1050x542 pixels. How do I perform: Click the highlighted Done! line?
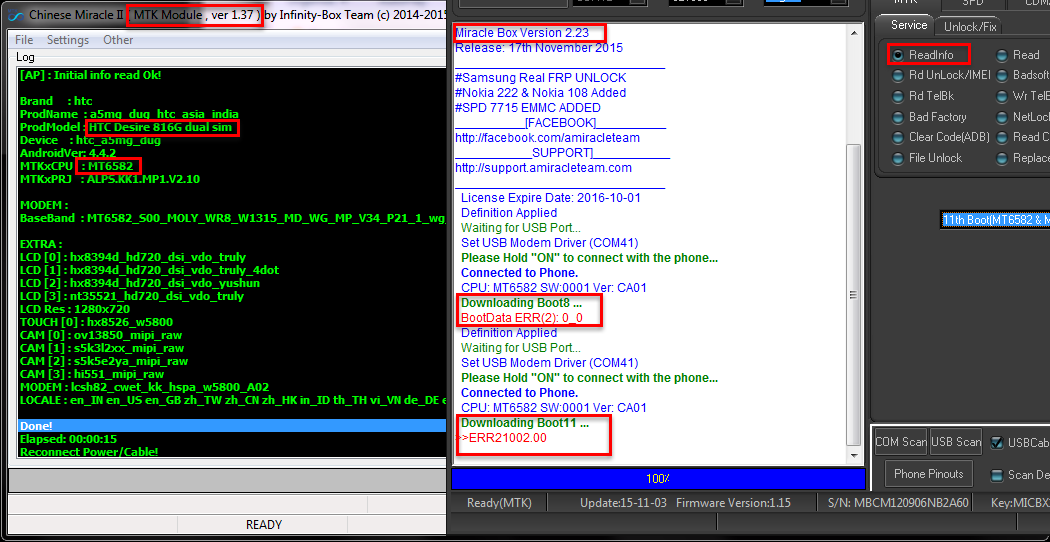click(x=232, y=426)
